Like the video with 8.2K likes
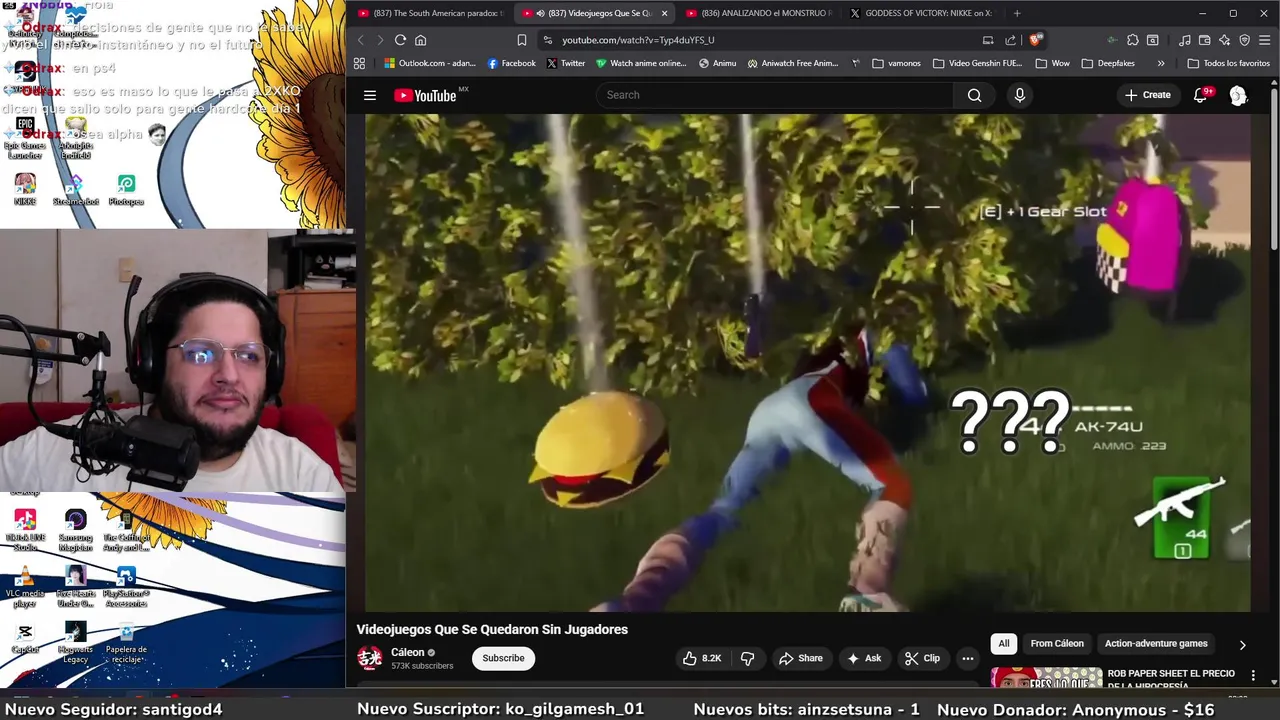Screen dimensions: 1280x720 click(x=702, y=658)
